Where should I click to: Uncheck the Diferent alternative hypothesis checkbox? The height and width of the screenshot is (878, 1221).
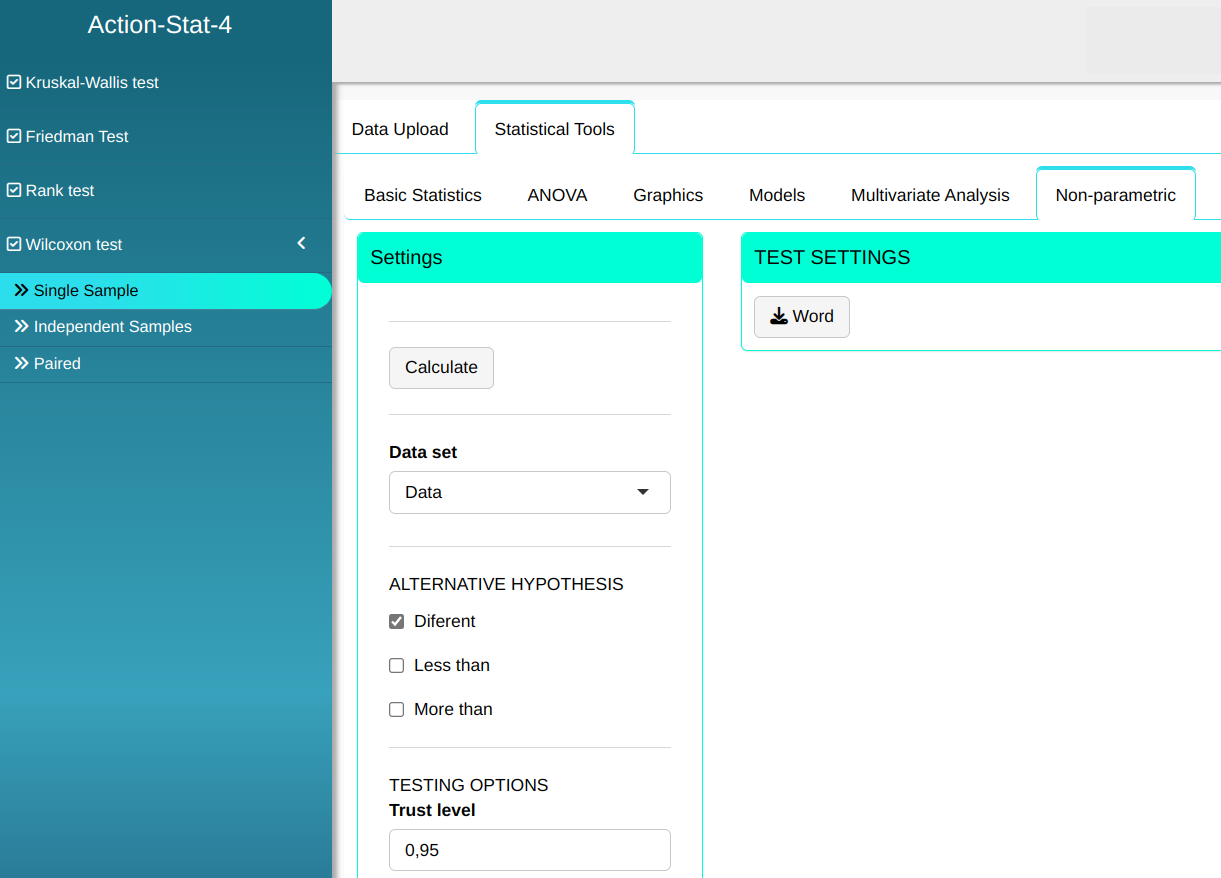[x=397, y=622]
